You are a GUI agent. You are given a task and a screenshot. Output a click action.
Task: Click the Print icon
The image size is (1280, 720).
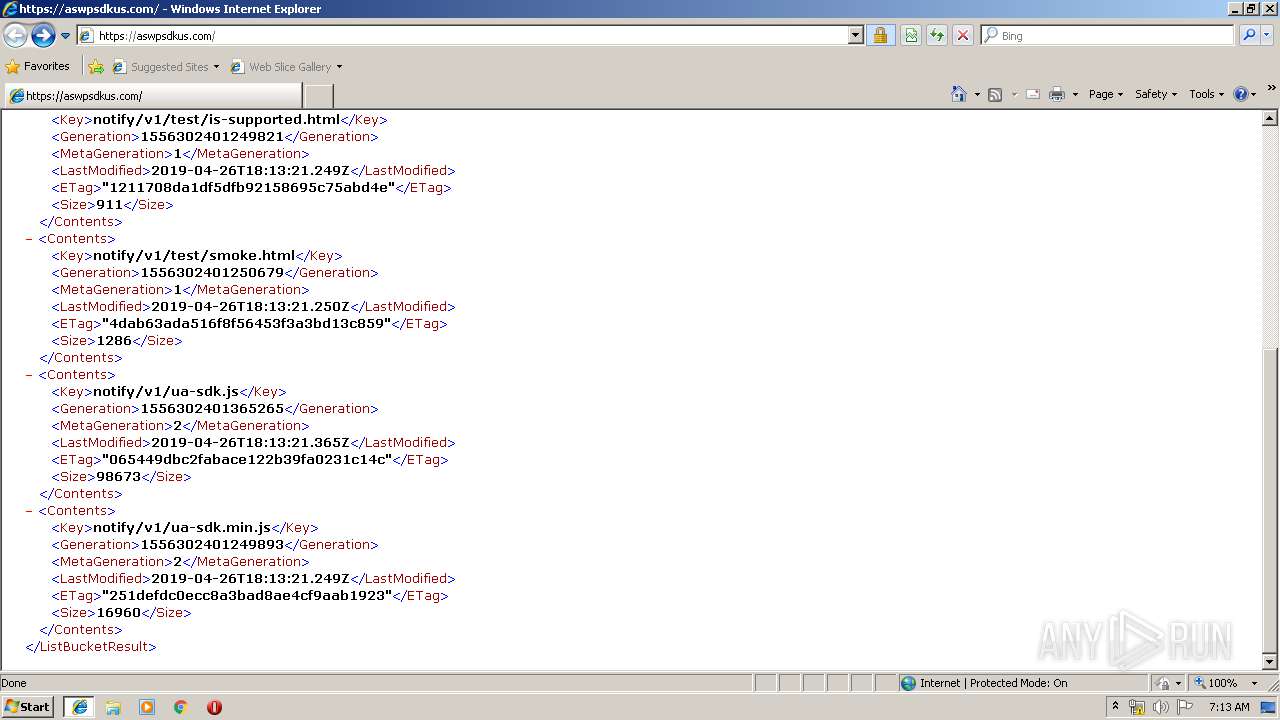coord(1057,94)
